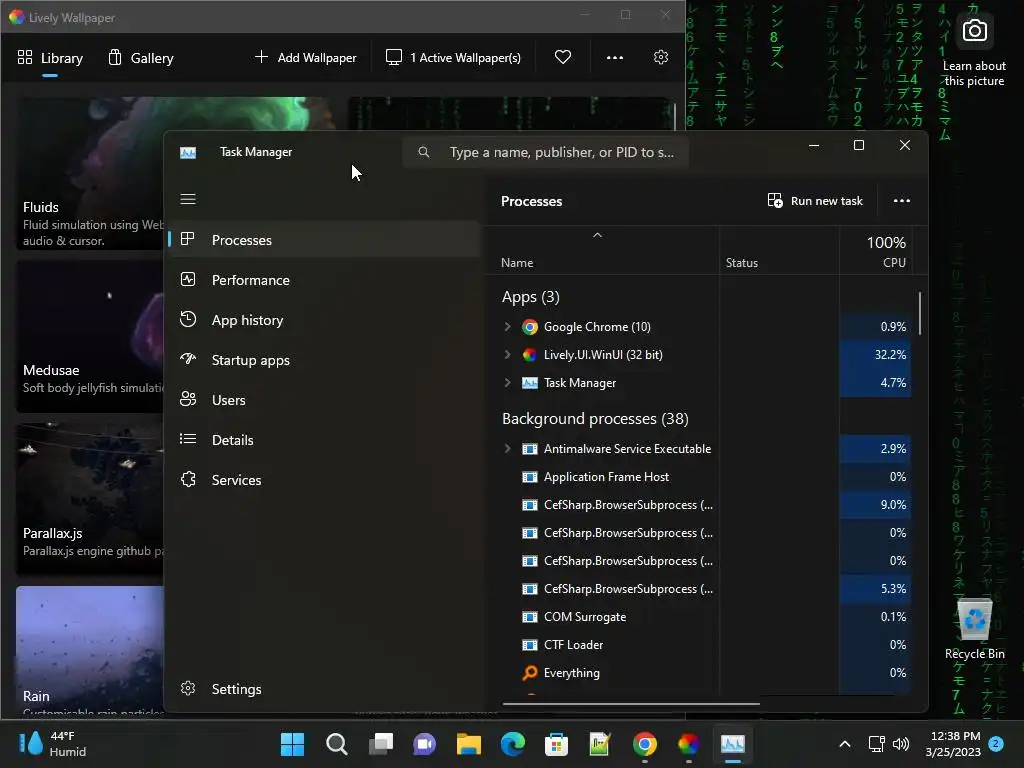The image size is (1024, 768).
Task: Open Lively Wallpaper settings gear
Action: coord(661,57)
